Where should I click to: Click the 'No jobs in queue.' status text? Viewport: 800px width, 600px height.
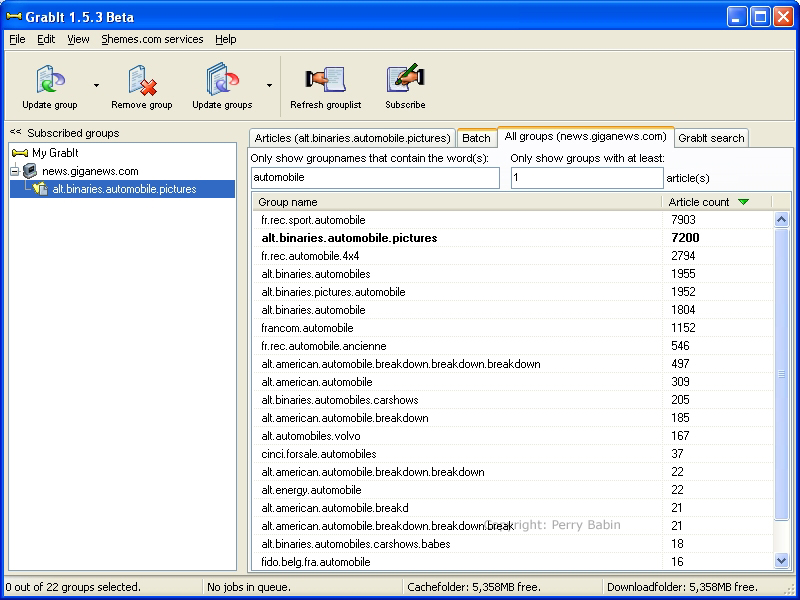(x=249, y=587)
